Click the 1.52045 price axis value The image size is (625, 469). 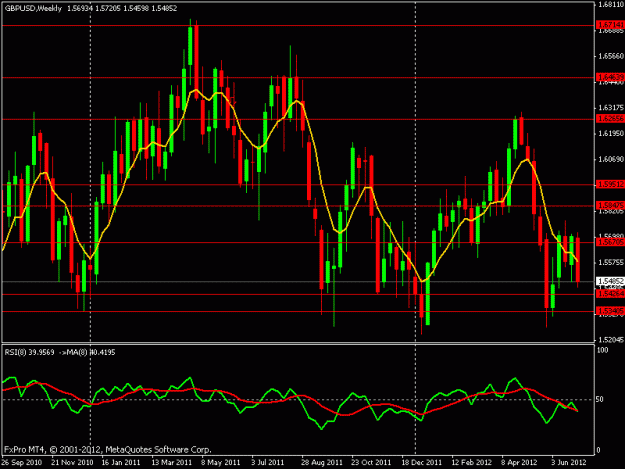pos(611,339)
